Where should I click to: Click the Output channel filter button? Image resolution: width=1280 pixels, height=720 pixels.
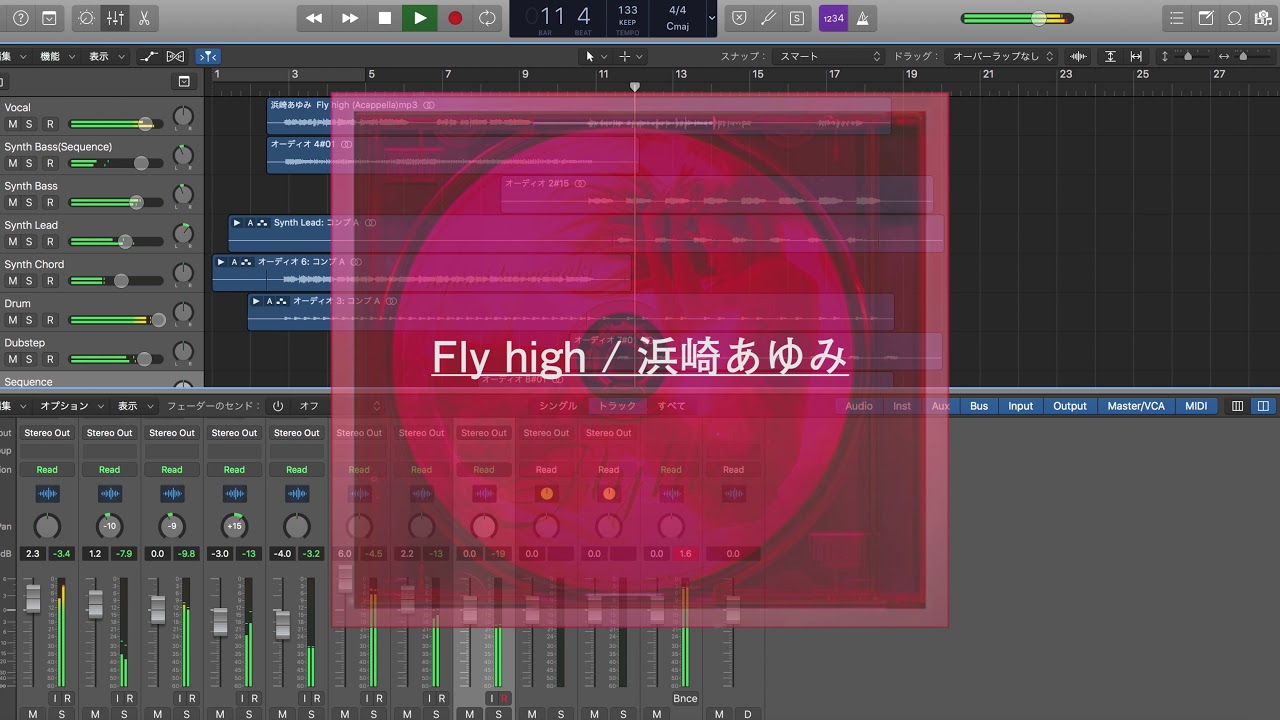[x=1069, y=406]
